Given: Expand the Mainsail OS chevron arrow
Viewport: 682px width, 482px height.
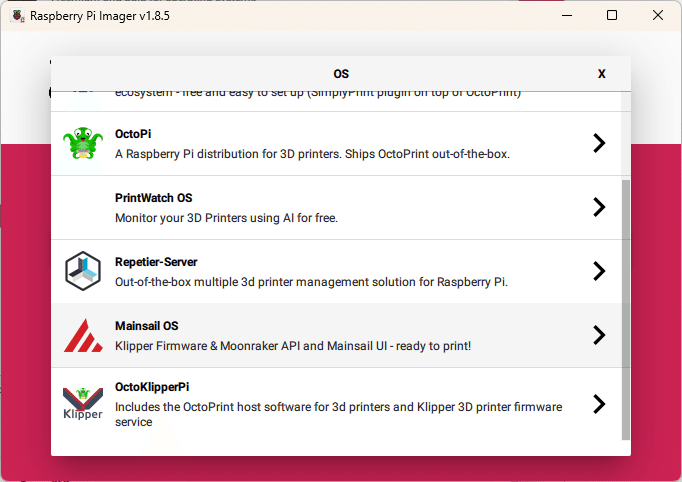Looking at the screenshot, I should 599,335.
